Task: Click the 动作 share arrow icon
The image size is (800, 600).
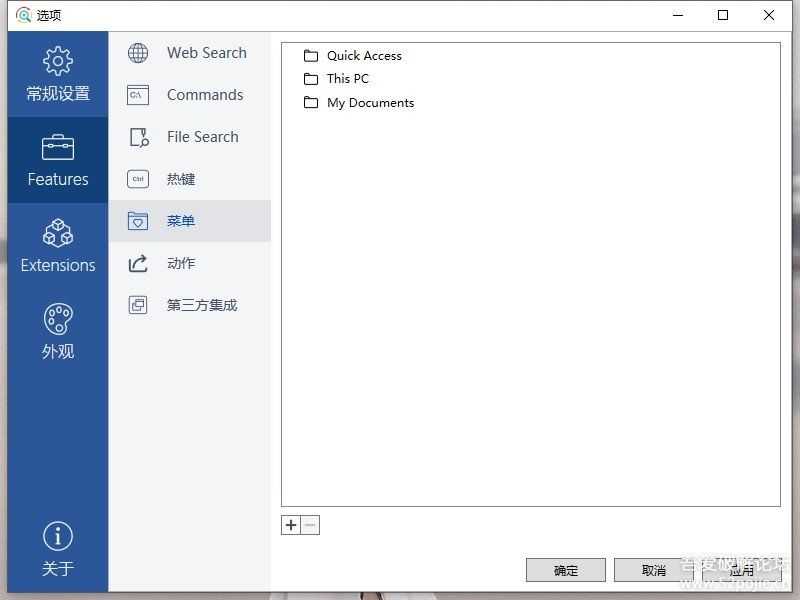Action: (138, 263)
